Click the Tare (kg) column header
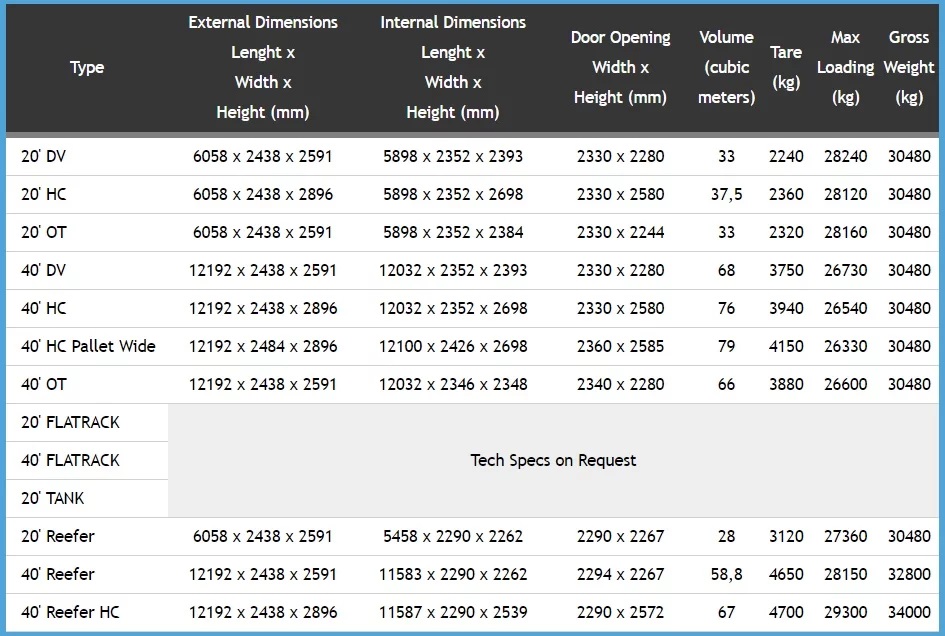Screen dimensions: 945x636 [786, 67]
